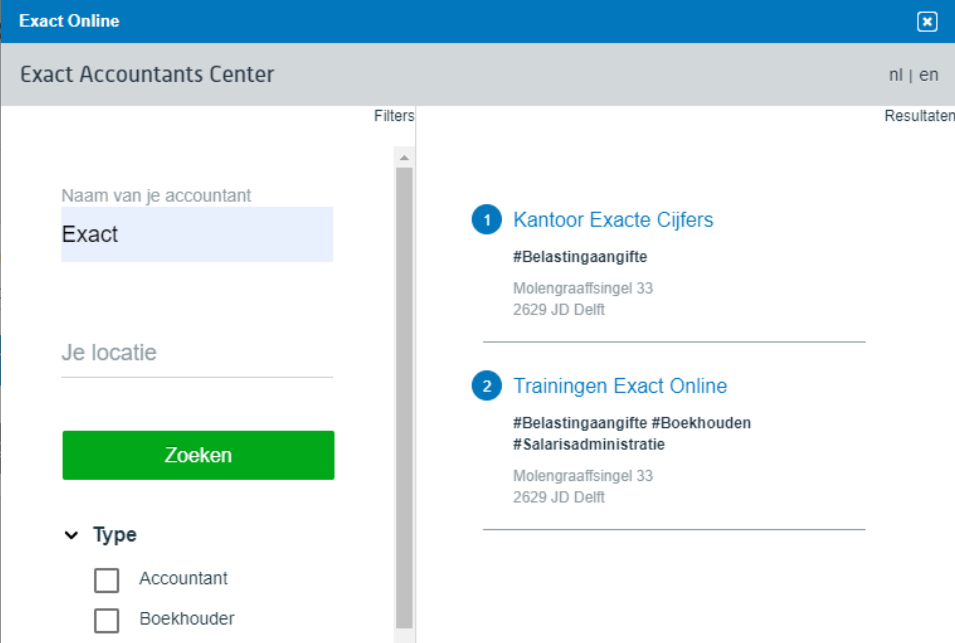Click the #Boekhouden hashtag

click(701, 423)
